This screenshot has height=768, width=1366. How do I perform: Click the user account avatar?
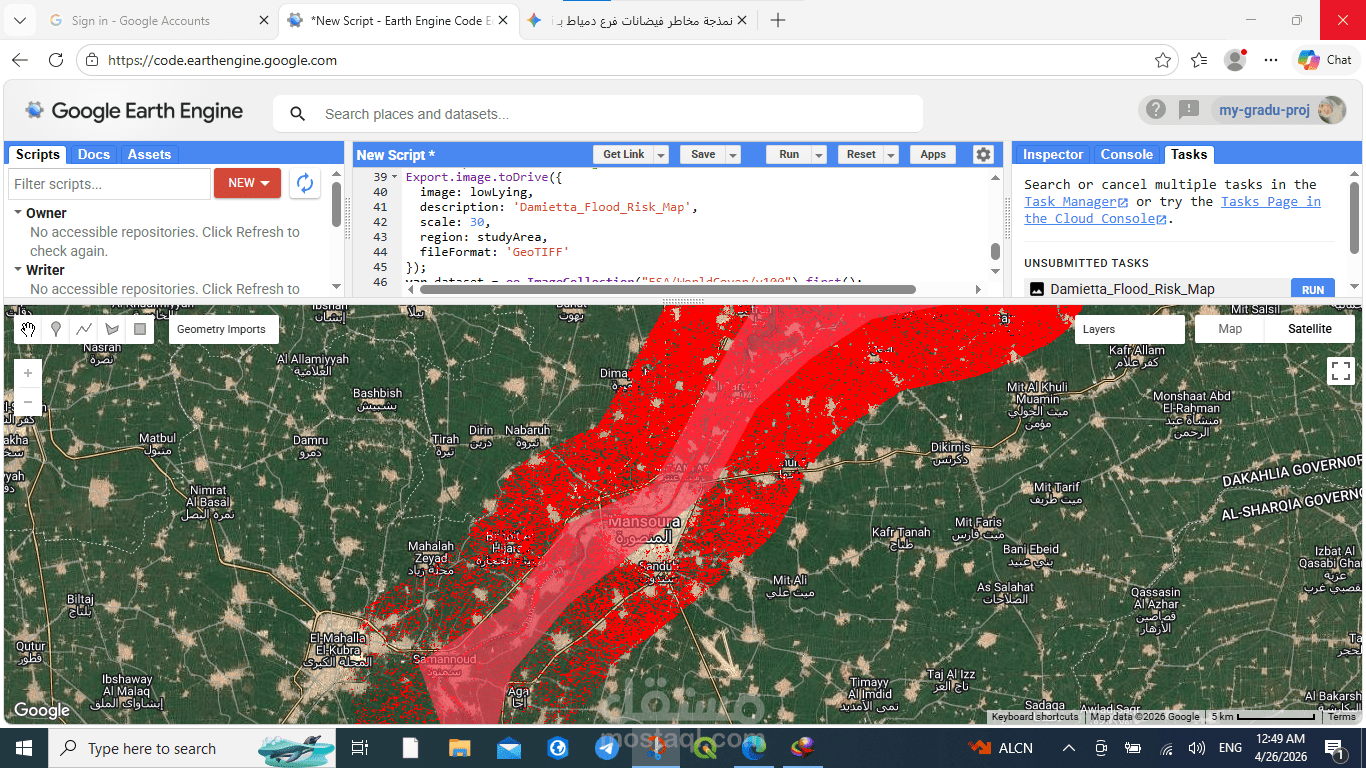1331,110
